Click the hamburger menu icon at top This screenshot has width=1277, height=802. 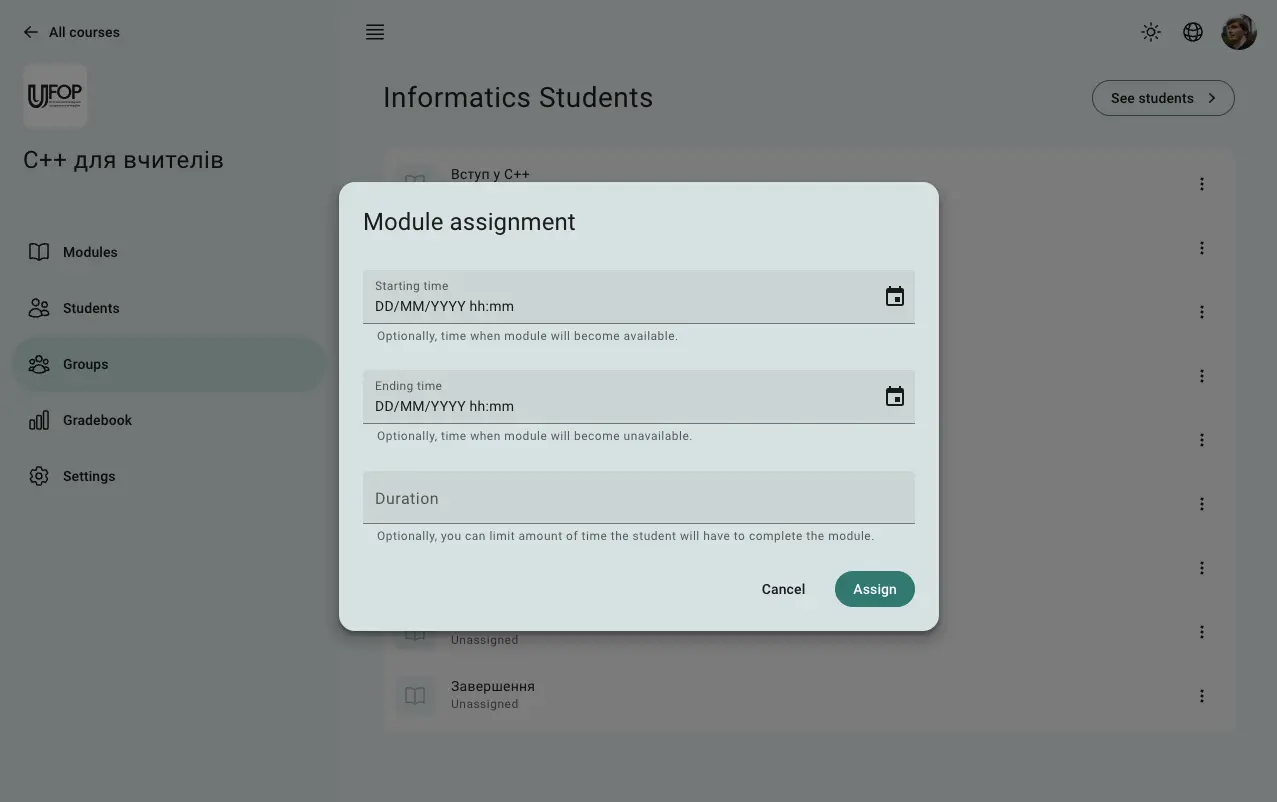coord(374,31)
